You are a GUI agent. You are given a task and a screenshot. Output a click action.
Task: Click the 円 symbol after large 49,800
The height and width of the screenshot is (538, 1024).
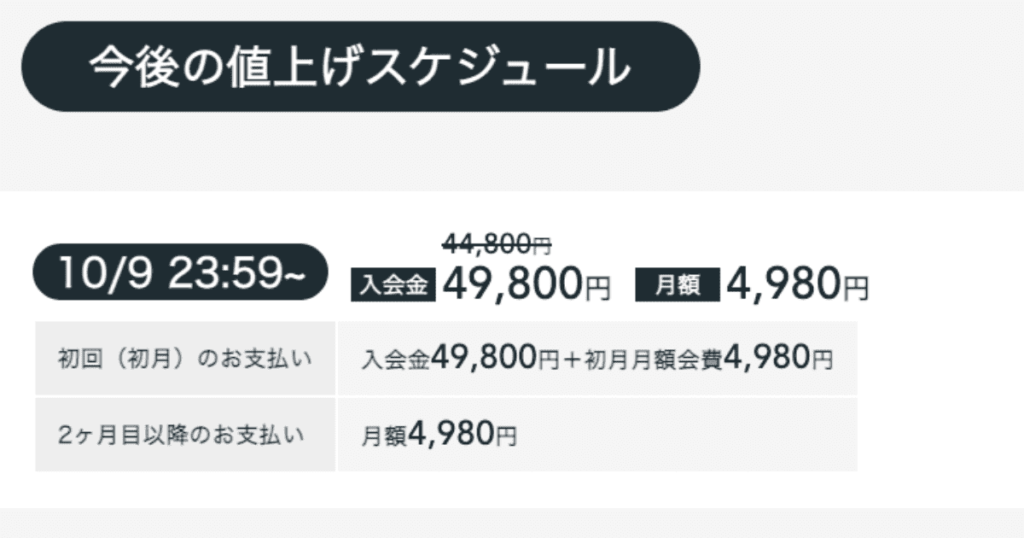click(x=598, y=289)
